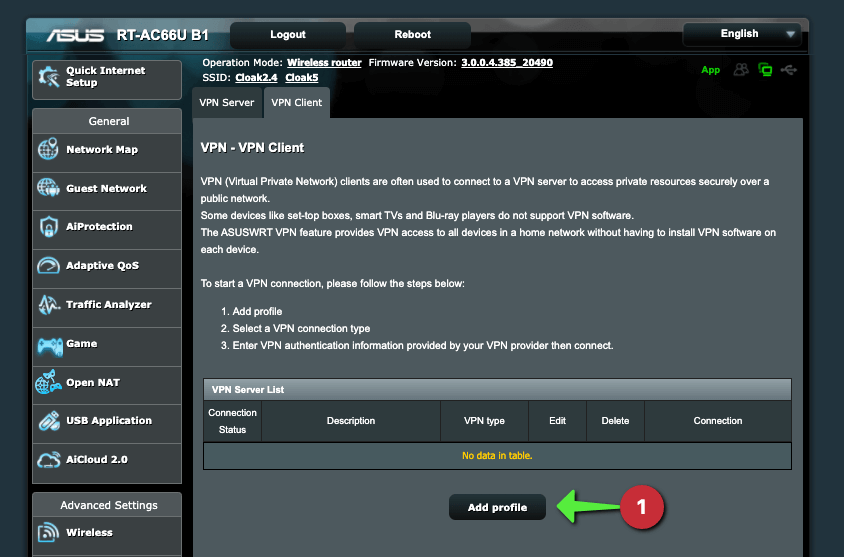
Task: Click the AiCloud 2.0 cloud icon
Action: pos(48,460)
